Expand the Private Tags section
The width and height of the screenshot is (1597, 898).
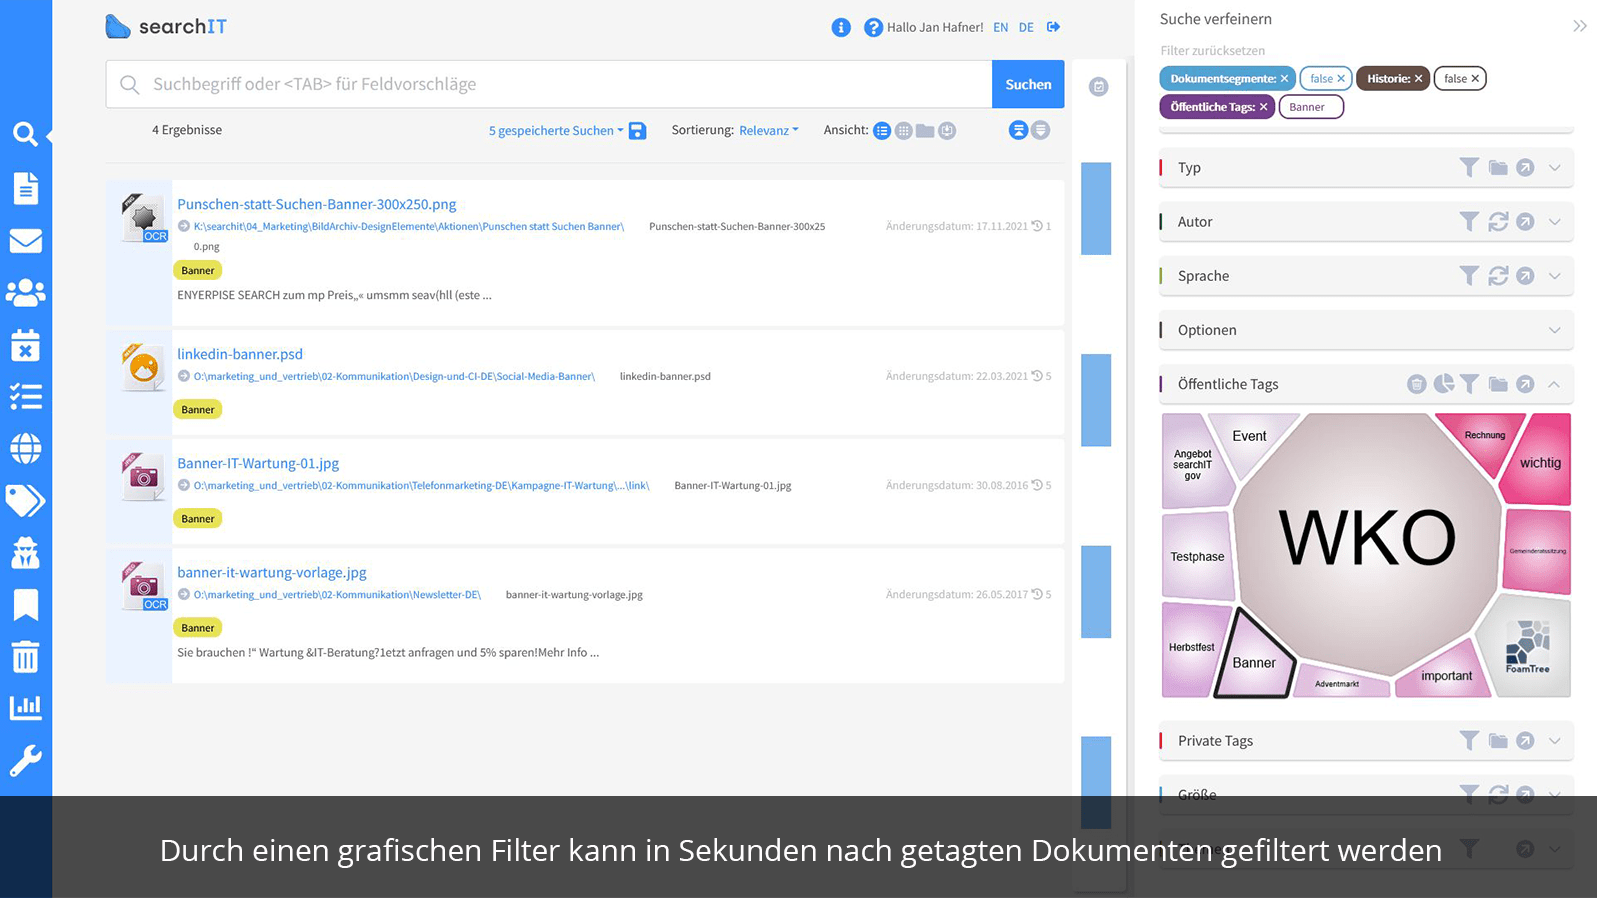1555,740
